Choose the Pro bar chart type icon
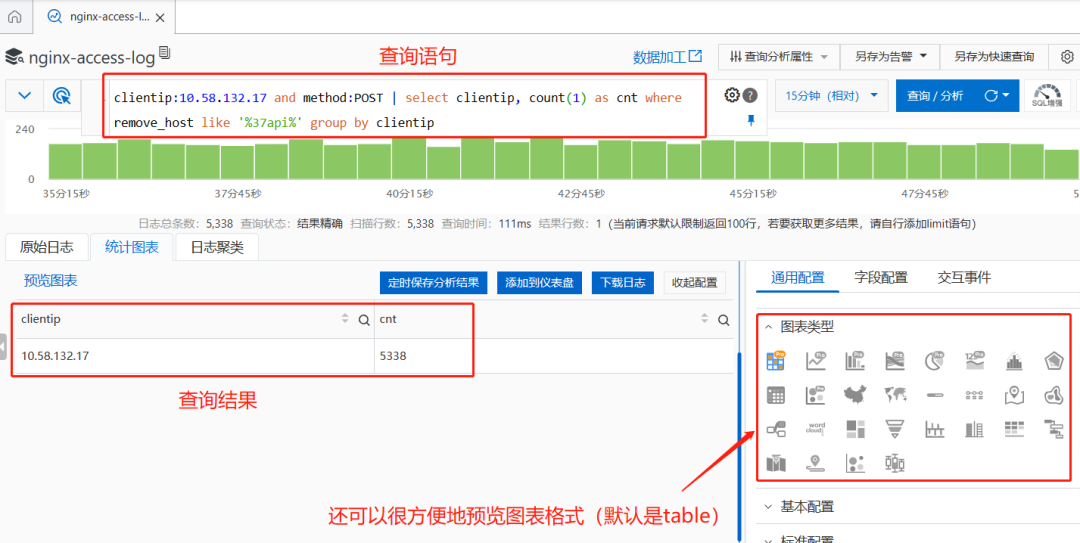The height and width of the screenshot is (543, 1080). [855, 359]
